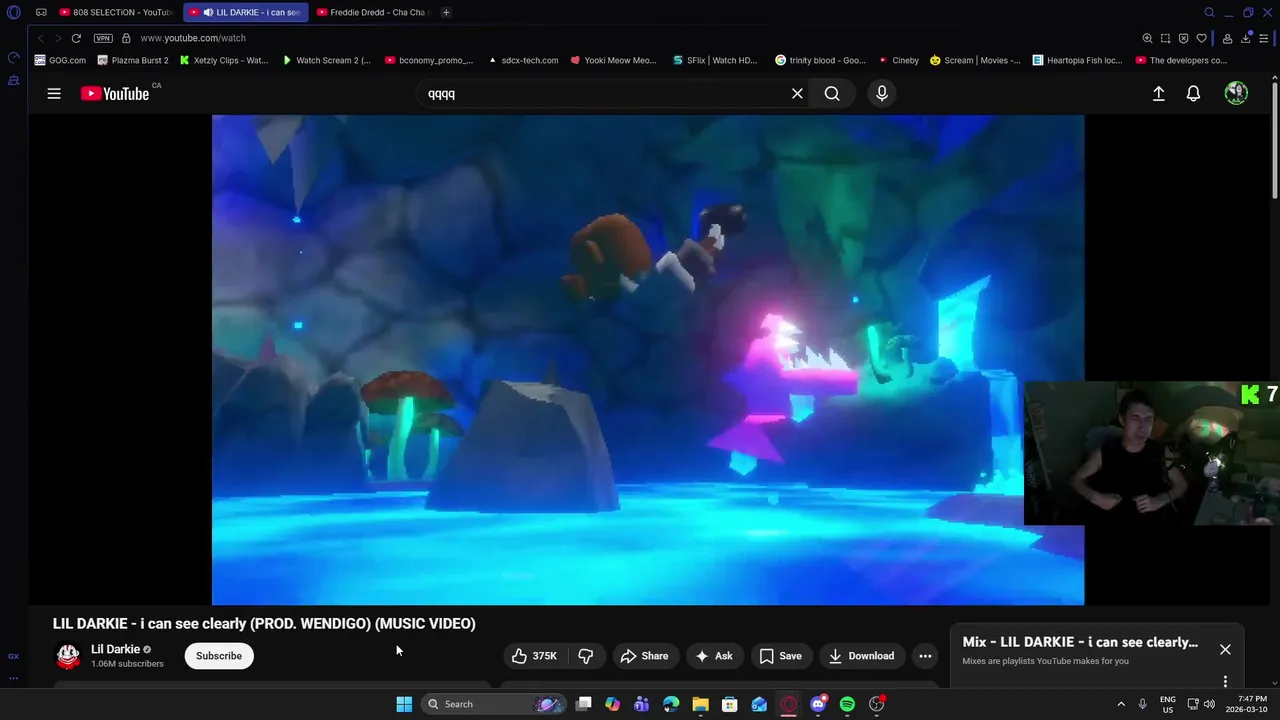Clear the search box text
The image size is (1280, 720).
point(797,93)
